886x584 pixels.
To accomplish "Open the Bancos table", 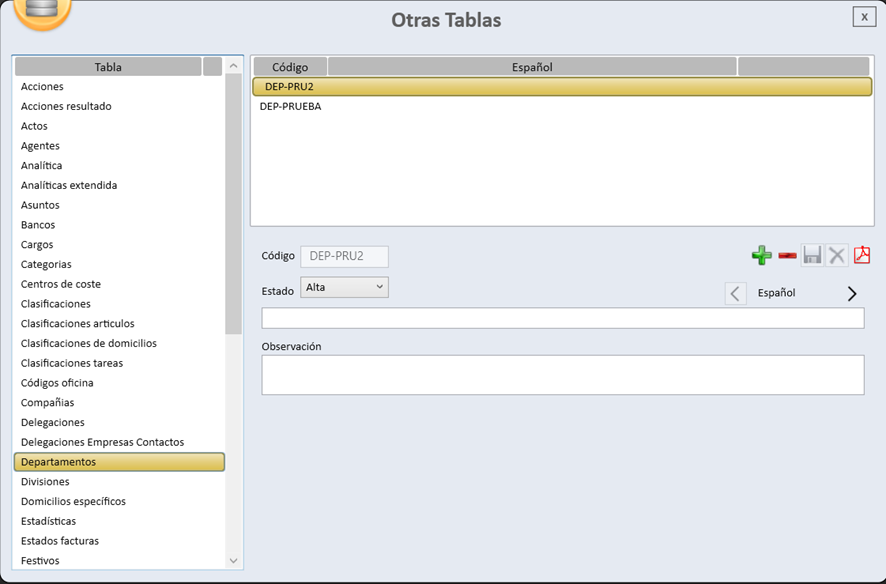I will click(x=38, y=225).
